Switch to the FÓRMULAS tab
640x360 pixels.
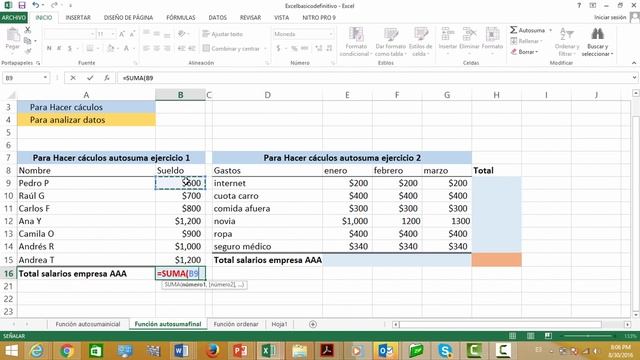(x=181, y=18)
